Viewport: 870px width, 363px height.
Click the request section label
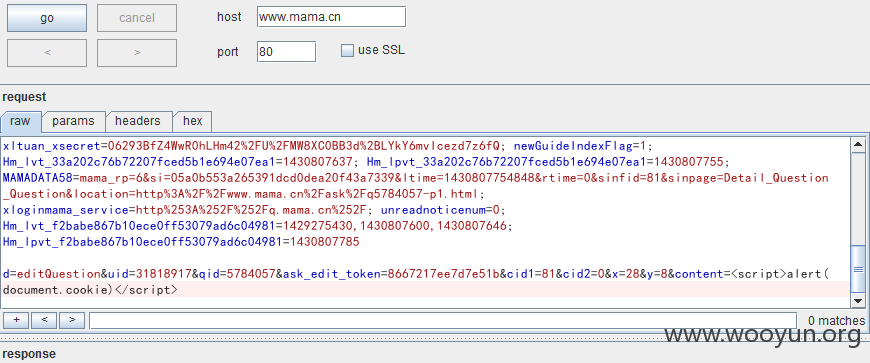[x=24, y=97]
